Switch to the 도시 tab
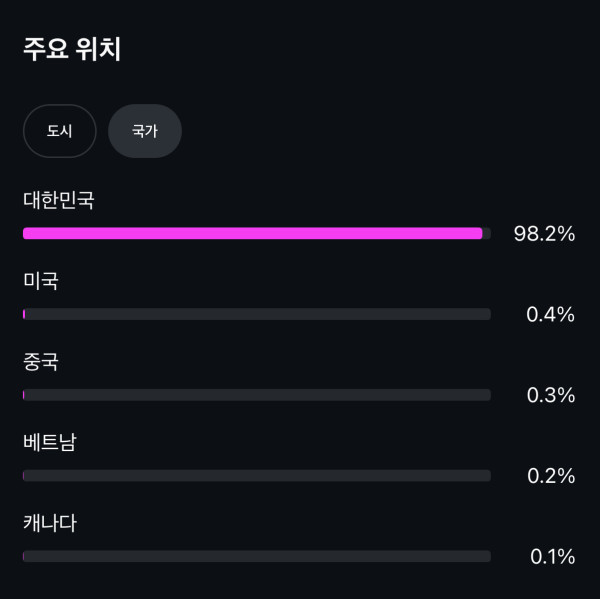This screenshot has width=600, height=599. [x=60, y=131]
